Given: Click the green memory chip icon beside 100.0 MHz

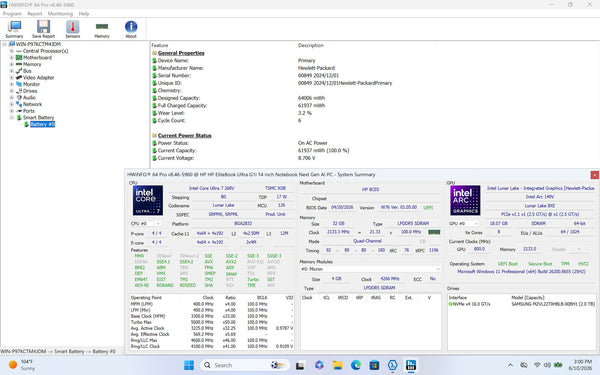Looking at the screenshot, I should tap(434, 232).
